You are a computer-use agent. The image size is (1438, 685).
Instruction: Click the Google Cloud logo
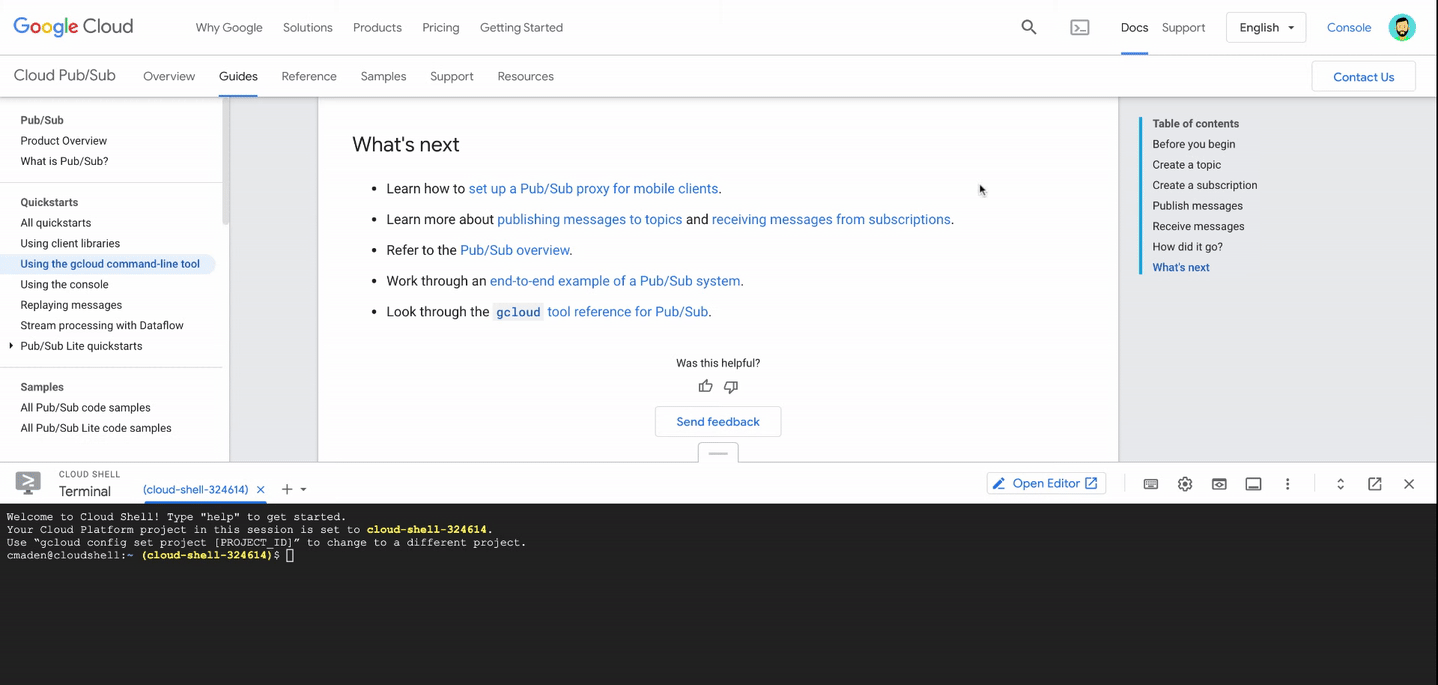pyautogui.click(x=73, y=27)
